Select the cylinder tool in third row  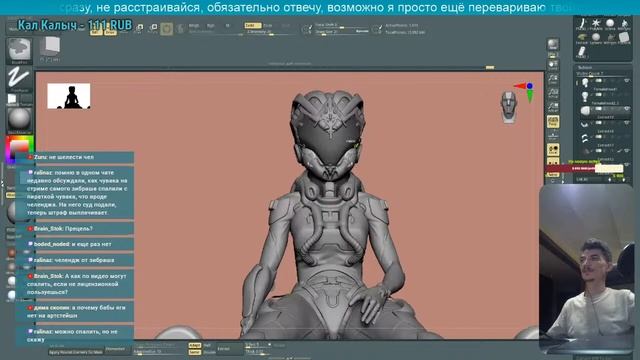(x=582, y=52)
